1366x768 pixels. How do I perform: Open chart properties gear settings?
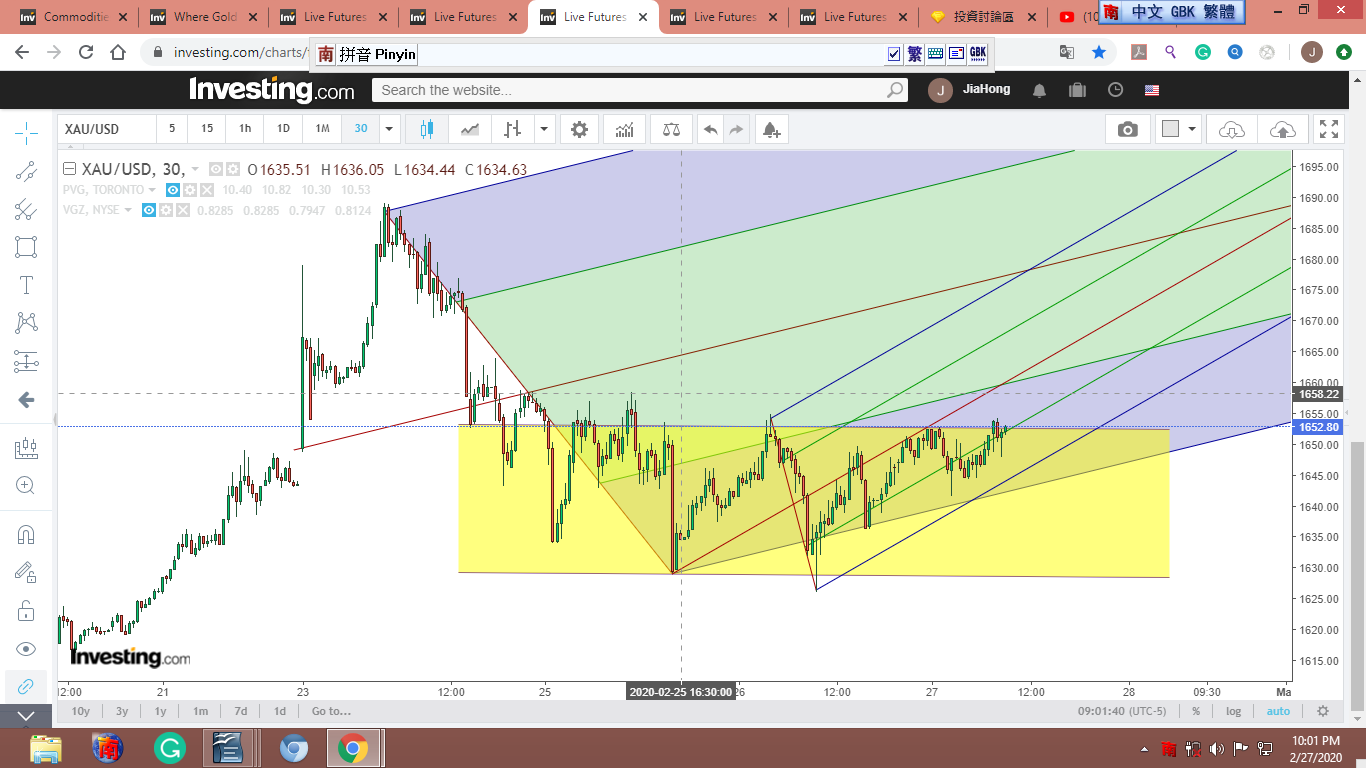tap(579, 129)
